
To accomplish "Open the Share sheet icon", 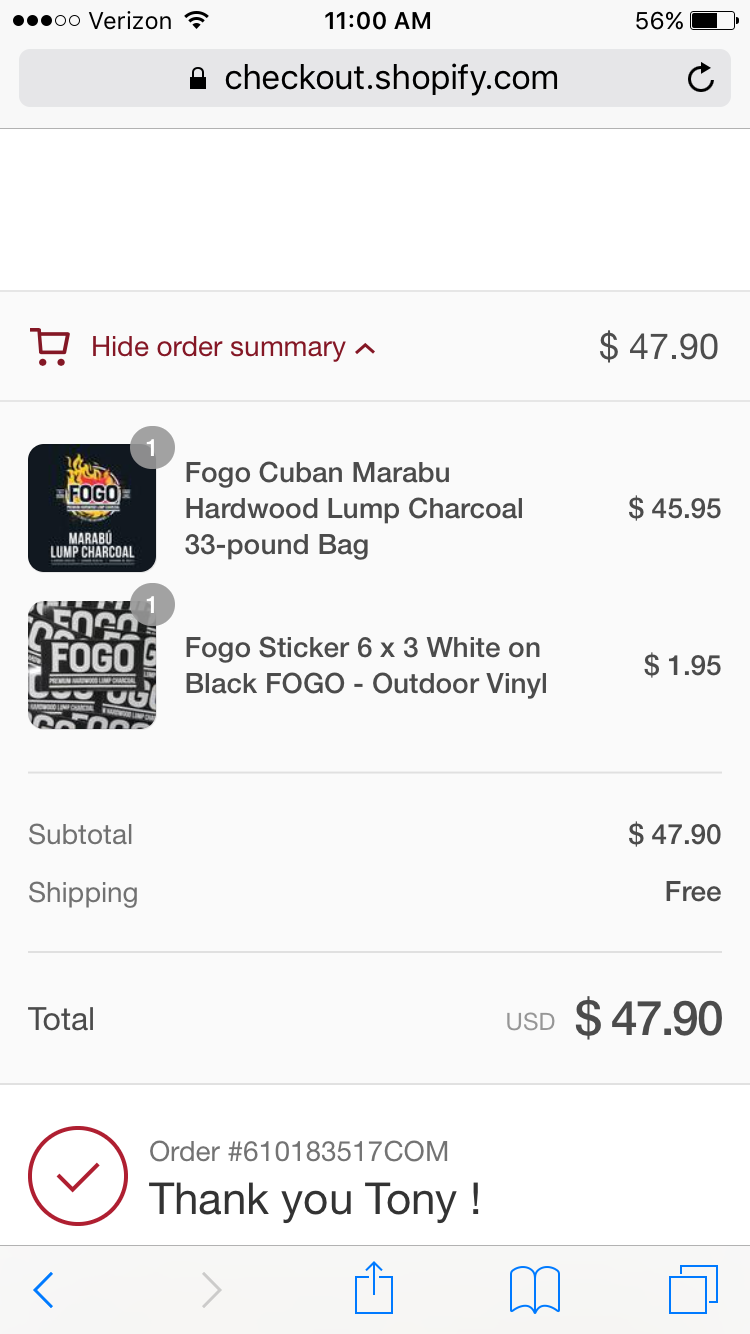I will click(x=374, y=1288).
